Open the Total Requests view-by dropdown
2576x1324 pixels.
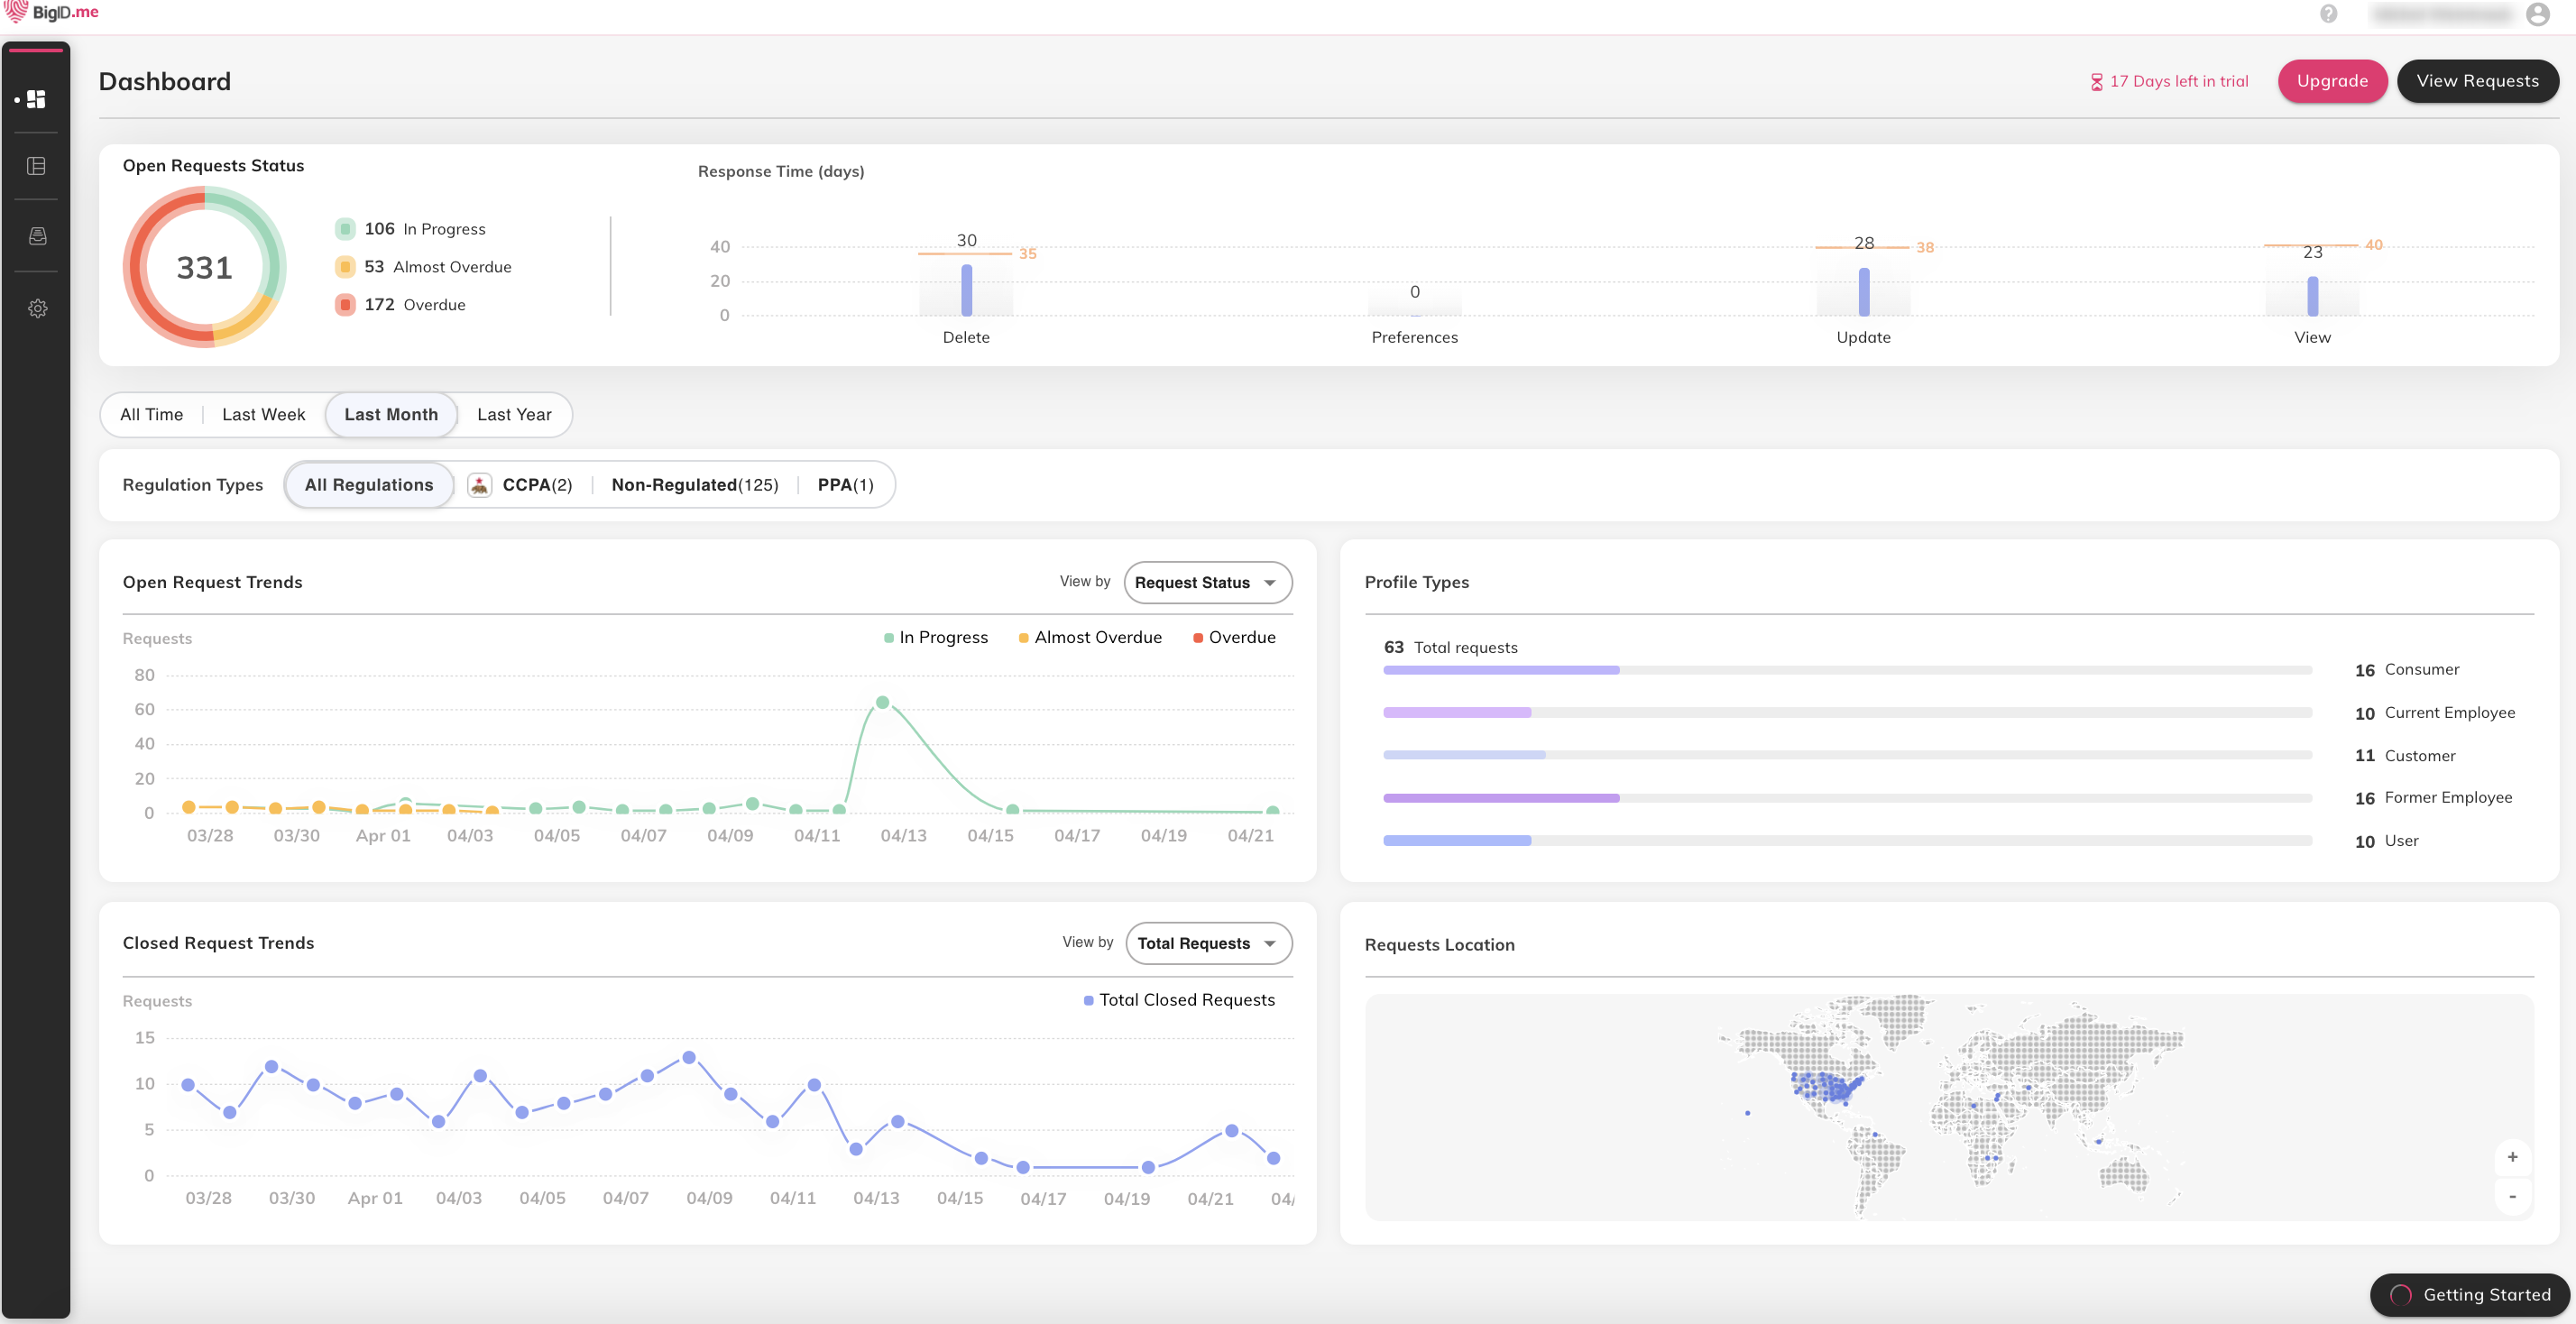[x=1208, y=943]
